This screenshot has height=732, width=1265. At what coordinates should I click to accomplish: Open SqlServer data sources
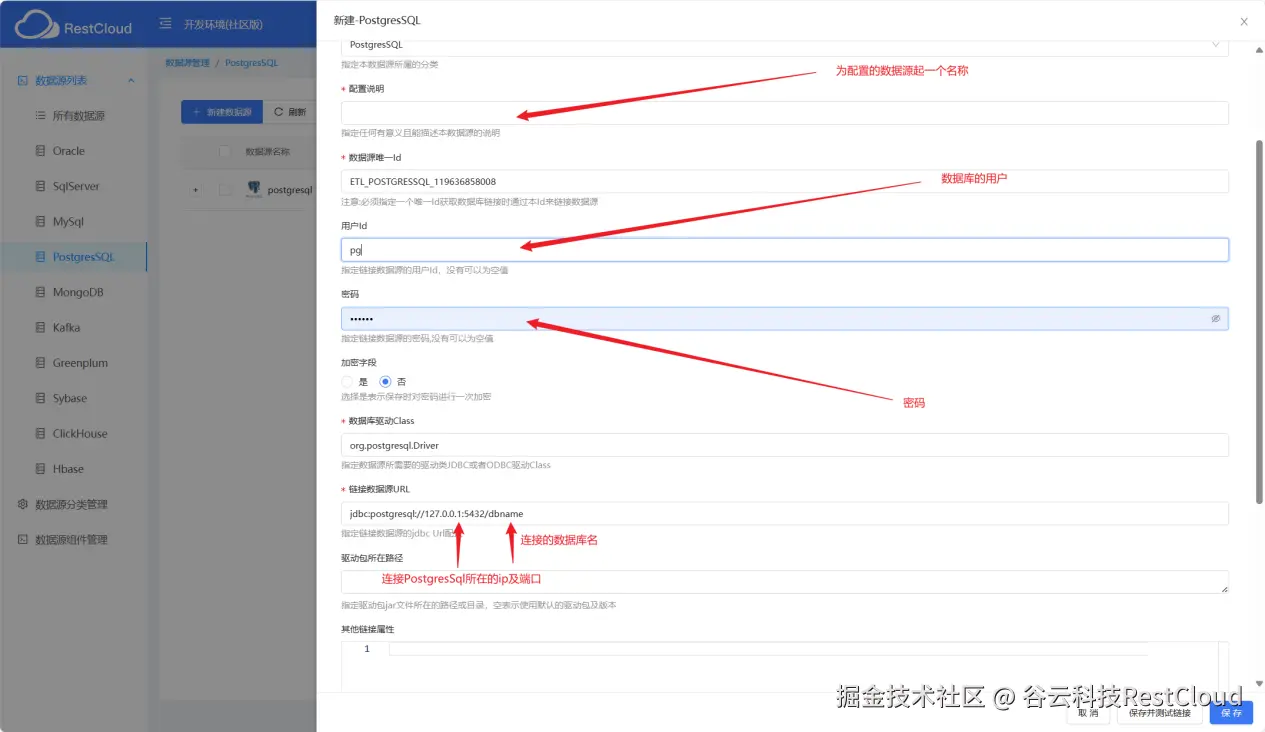pyautogui.click(x=76, y=186)
